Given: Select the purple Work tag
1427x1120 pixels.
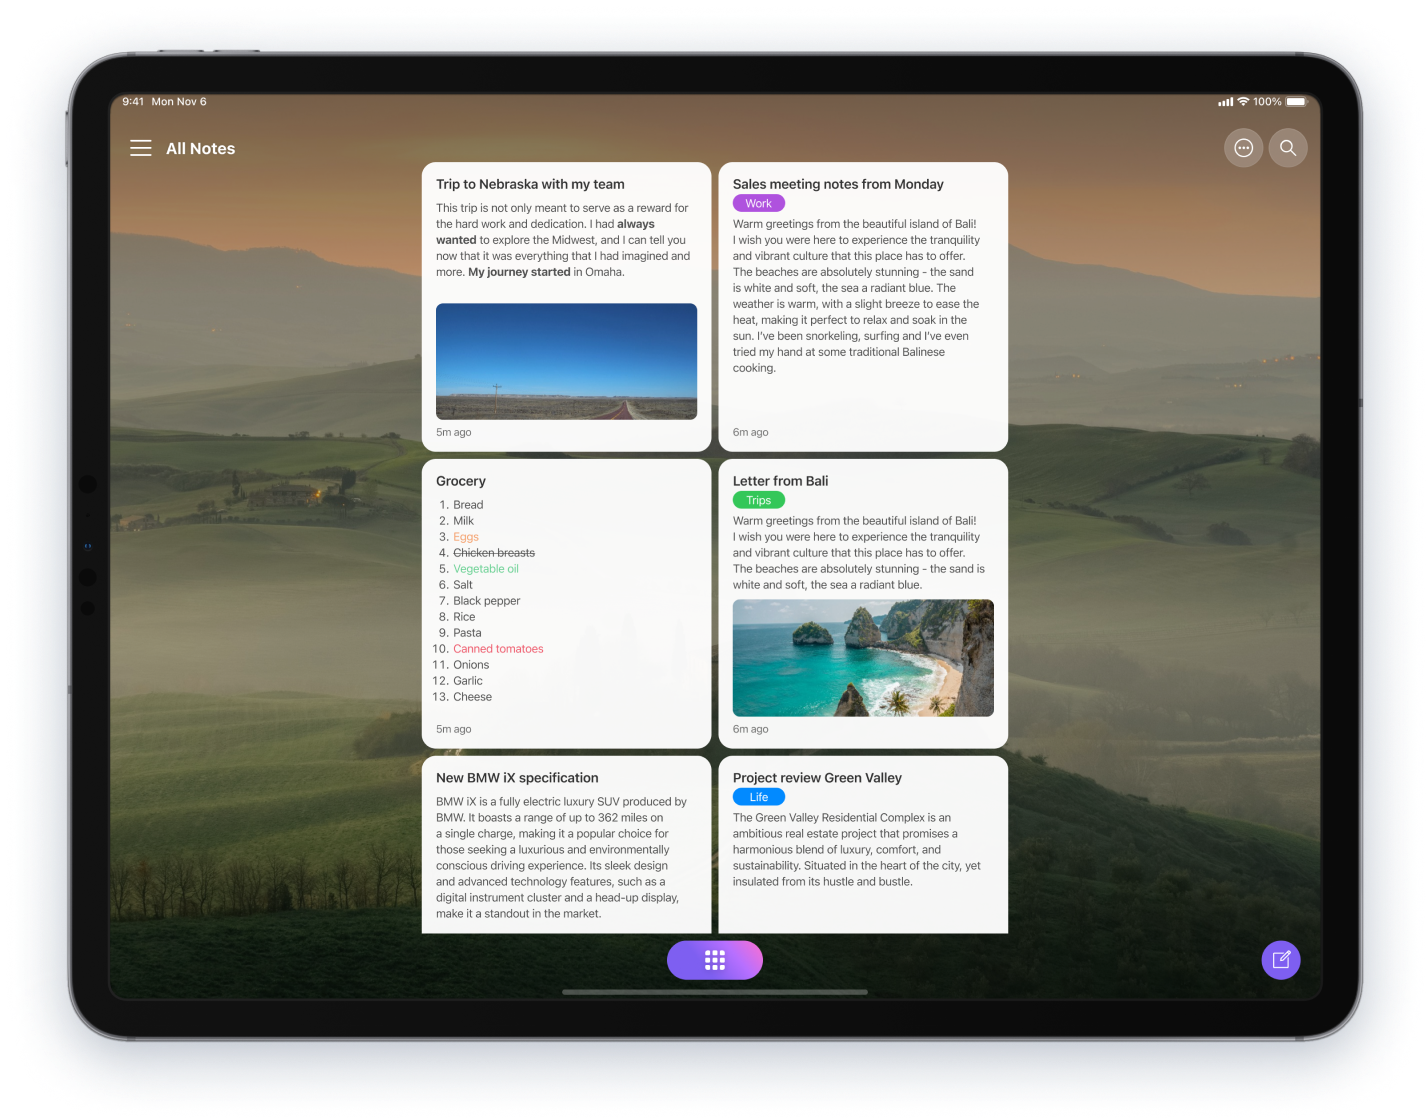Looking at the screenshot, I should pos(758,203).
